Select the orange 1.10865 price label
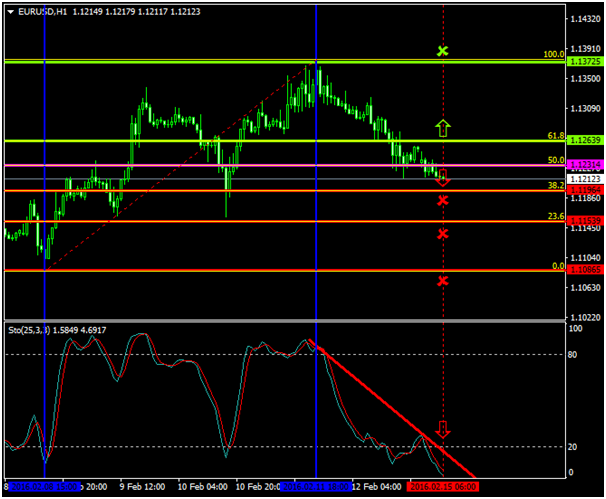This screenshot has height=499, width=606. point(583,270)
